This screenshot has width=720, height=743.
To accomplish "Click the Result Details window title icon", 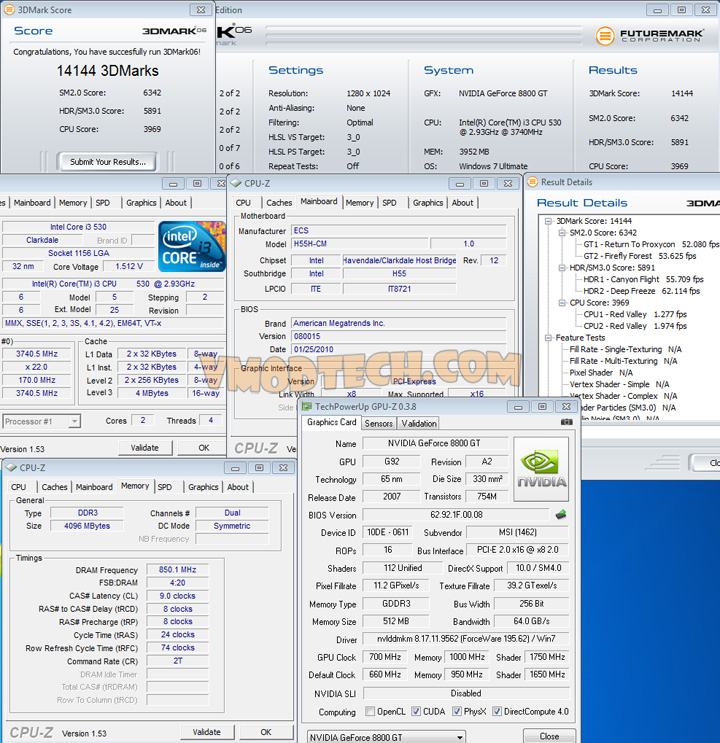I will pos(533,182).
